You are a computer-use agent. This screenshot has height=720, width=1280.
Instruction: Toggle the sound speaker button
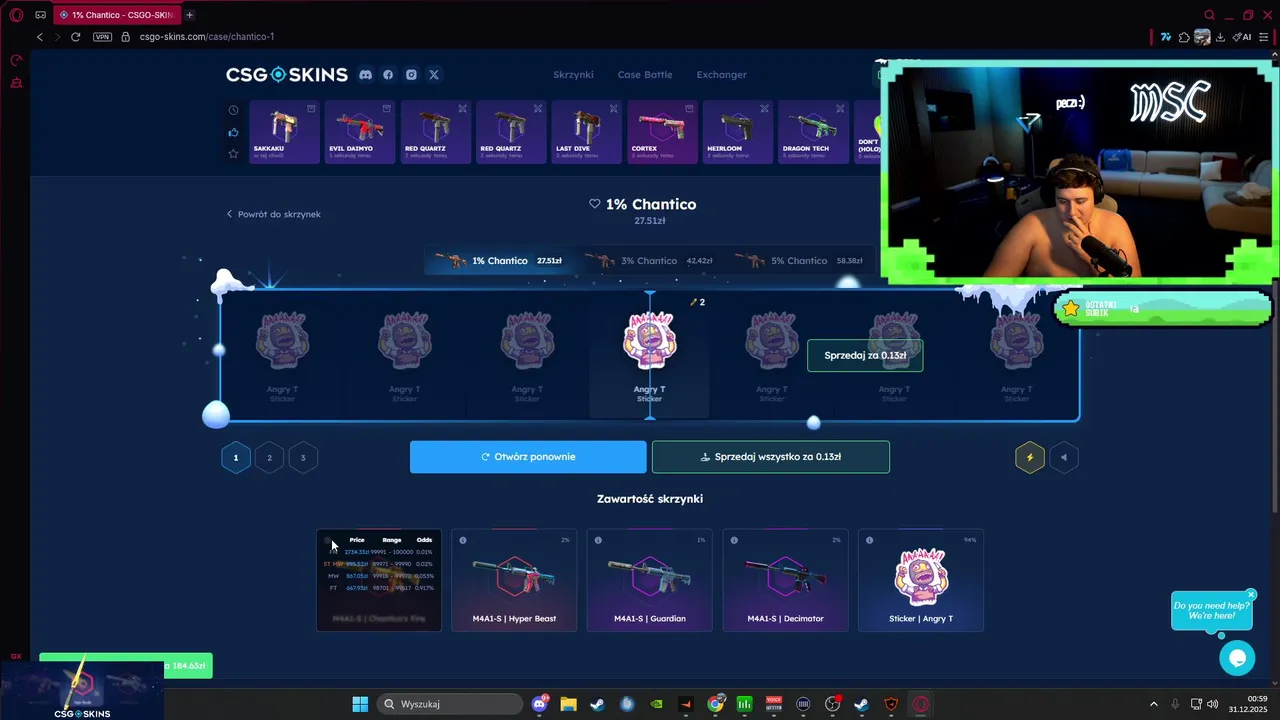coord(1064,458)
